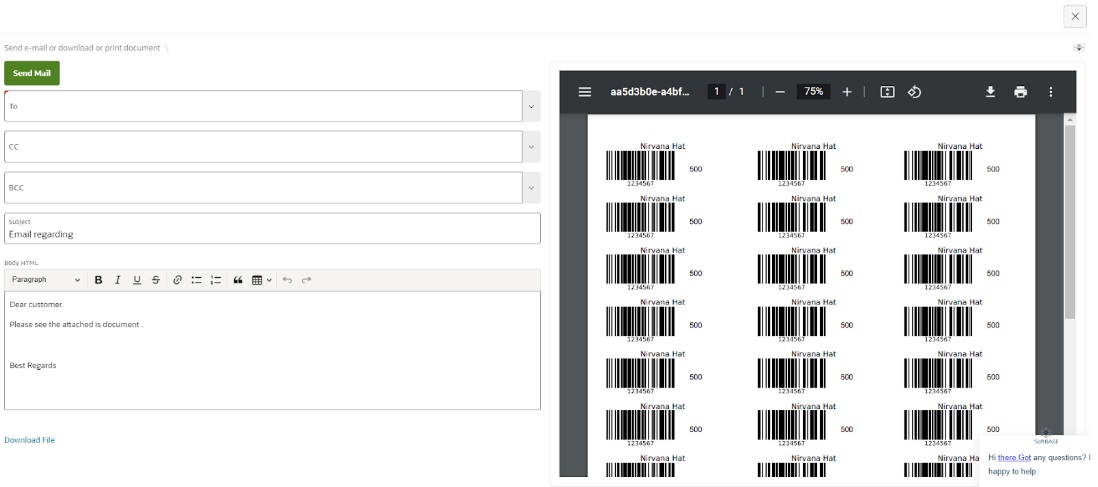The height and width of the screenshot is (487, 1098).
Task: Download the PDF from viewer toolbar
Action: pos(991,92)
